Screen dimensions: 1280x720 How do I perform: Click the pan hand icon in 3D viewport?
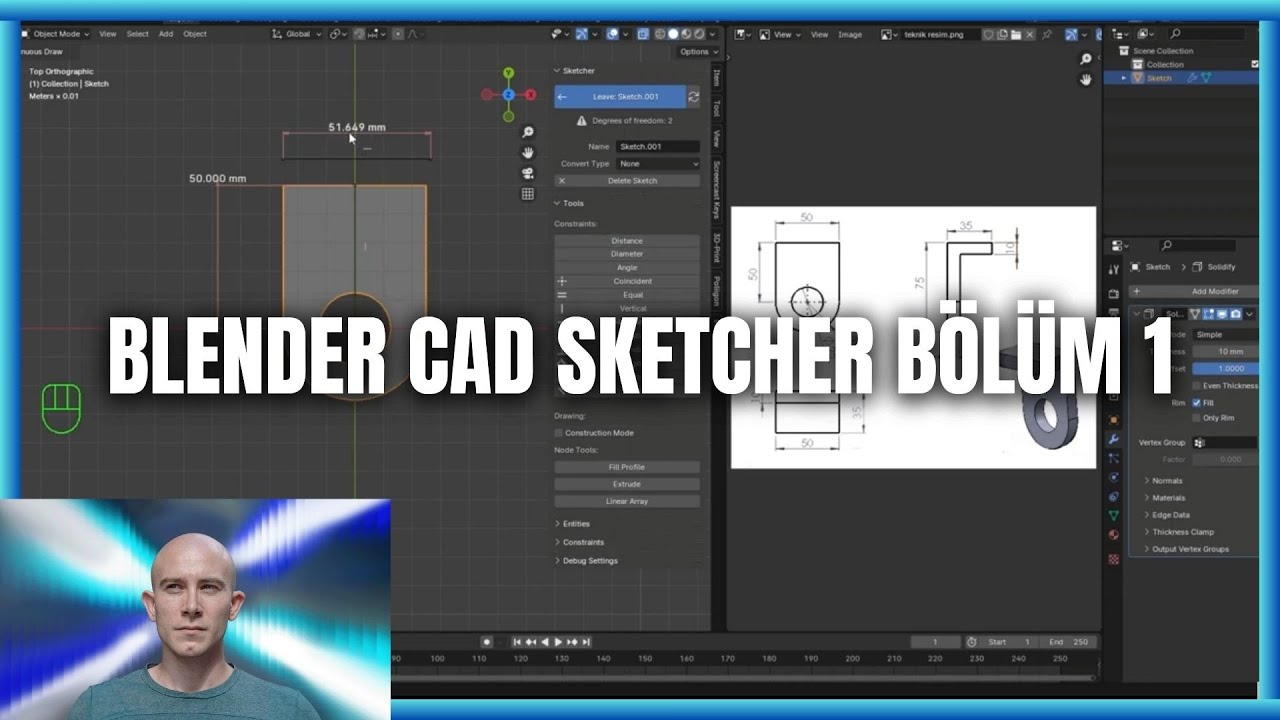pos(528,152)
